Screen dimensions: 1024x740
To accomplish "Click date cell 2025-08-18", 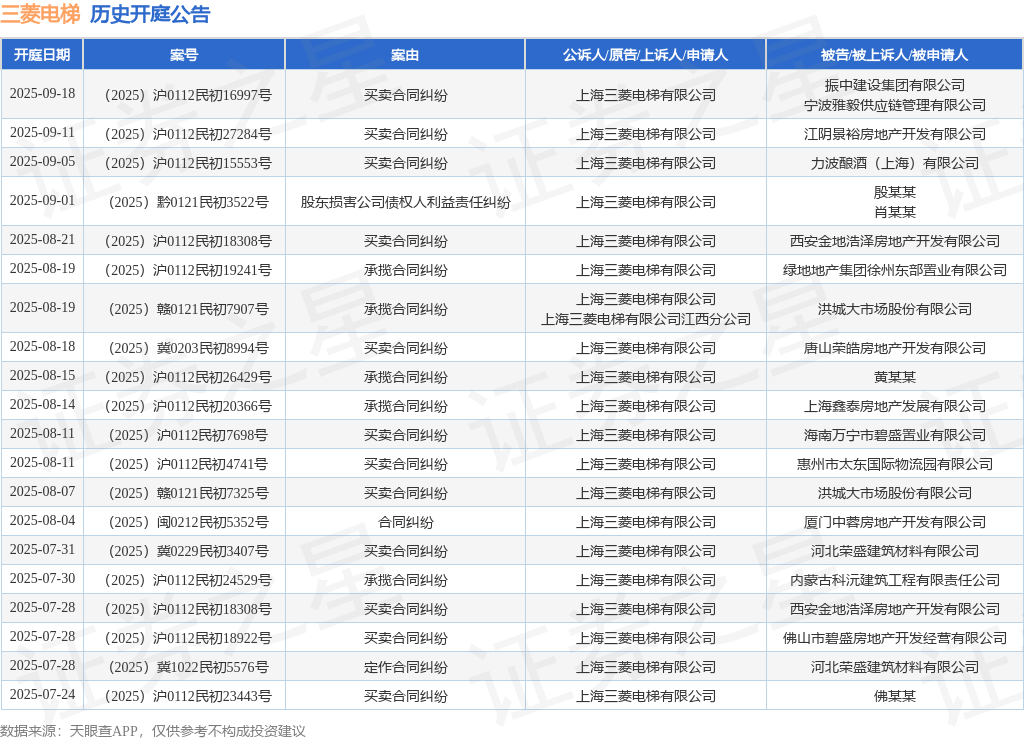I will click(42, 347).
